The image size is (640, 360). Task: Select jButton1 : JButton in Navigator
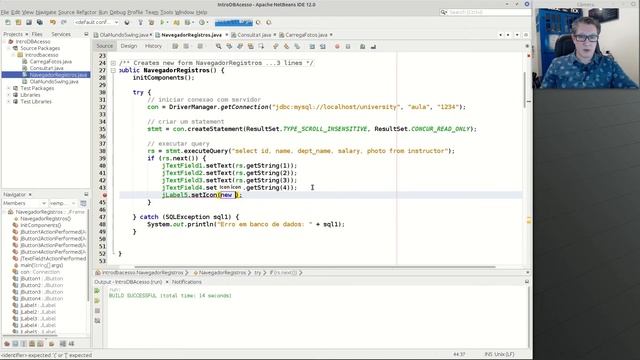42,279
